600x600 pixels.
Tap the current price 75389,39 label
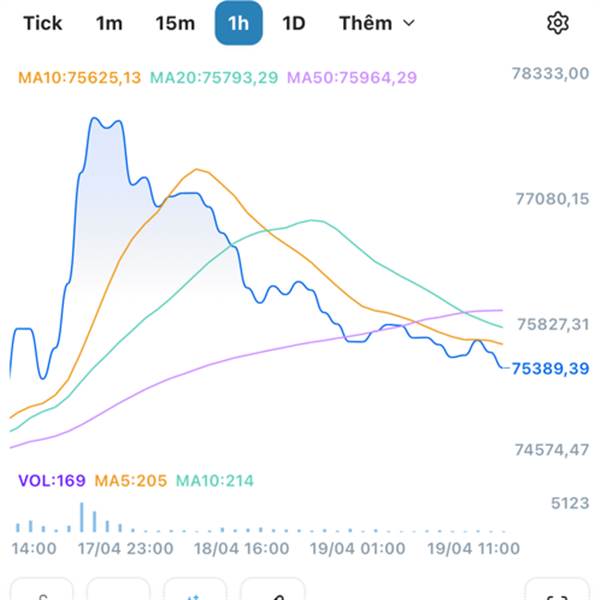549,369
